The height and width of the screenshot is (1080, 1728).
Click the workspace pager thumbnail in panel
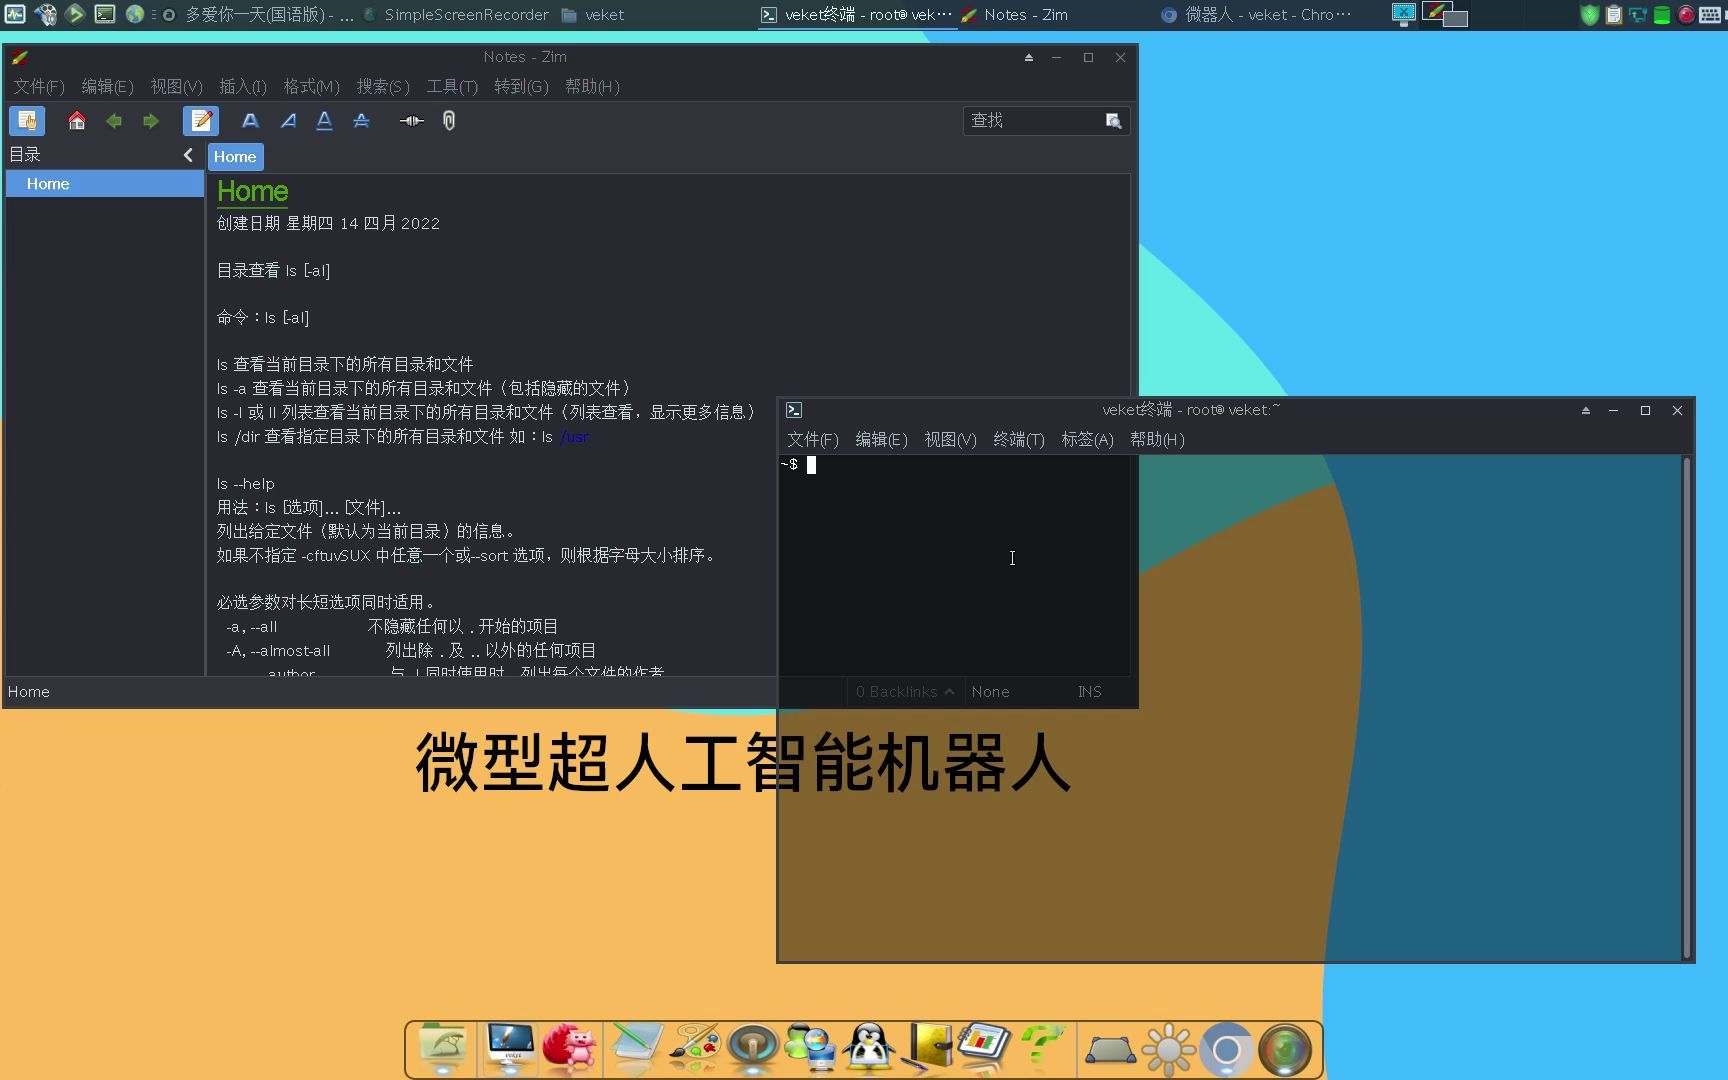point(1445,14)
